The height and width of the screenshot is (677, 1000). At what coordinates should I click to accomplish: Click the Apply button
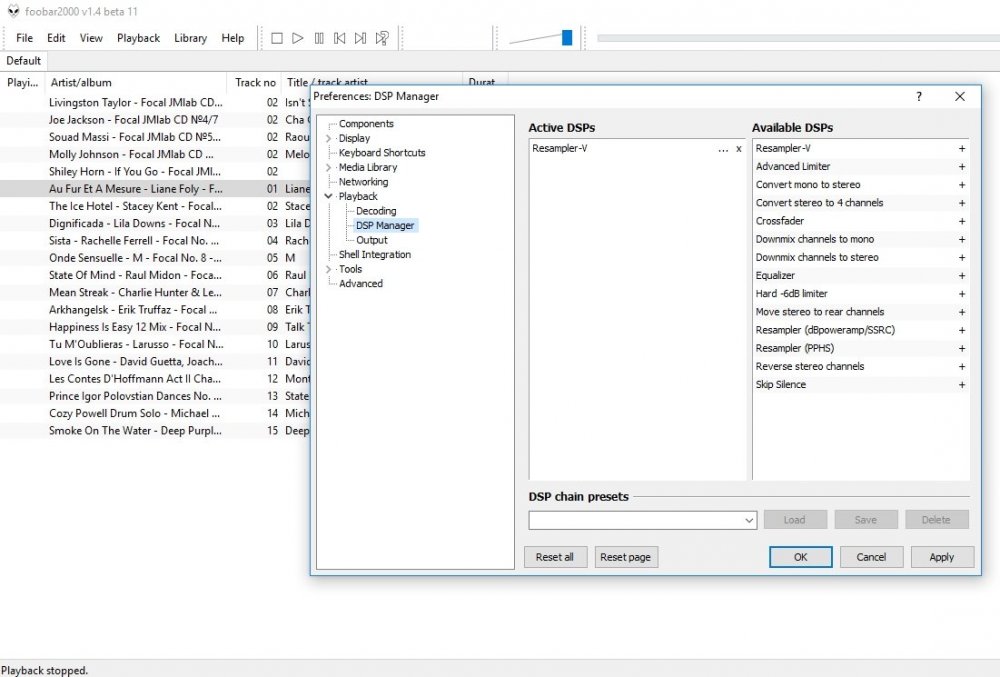pos(942,557)
